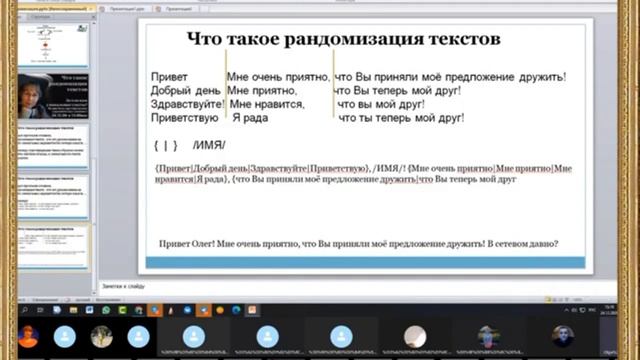Select the orange-haired participant avatar
Screen dimensions: 640x360
point(29,337)
